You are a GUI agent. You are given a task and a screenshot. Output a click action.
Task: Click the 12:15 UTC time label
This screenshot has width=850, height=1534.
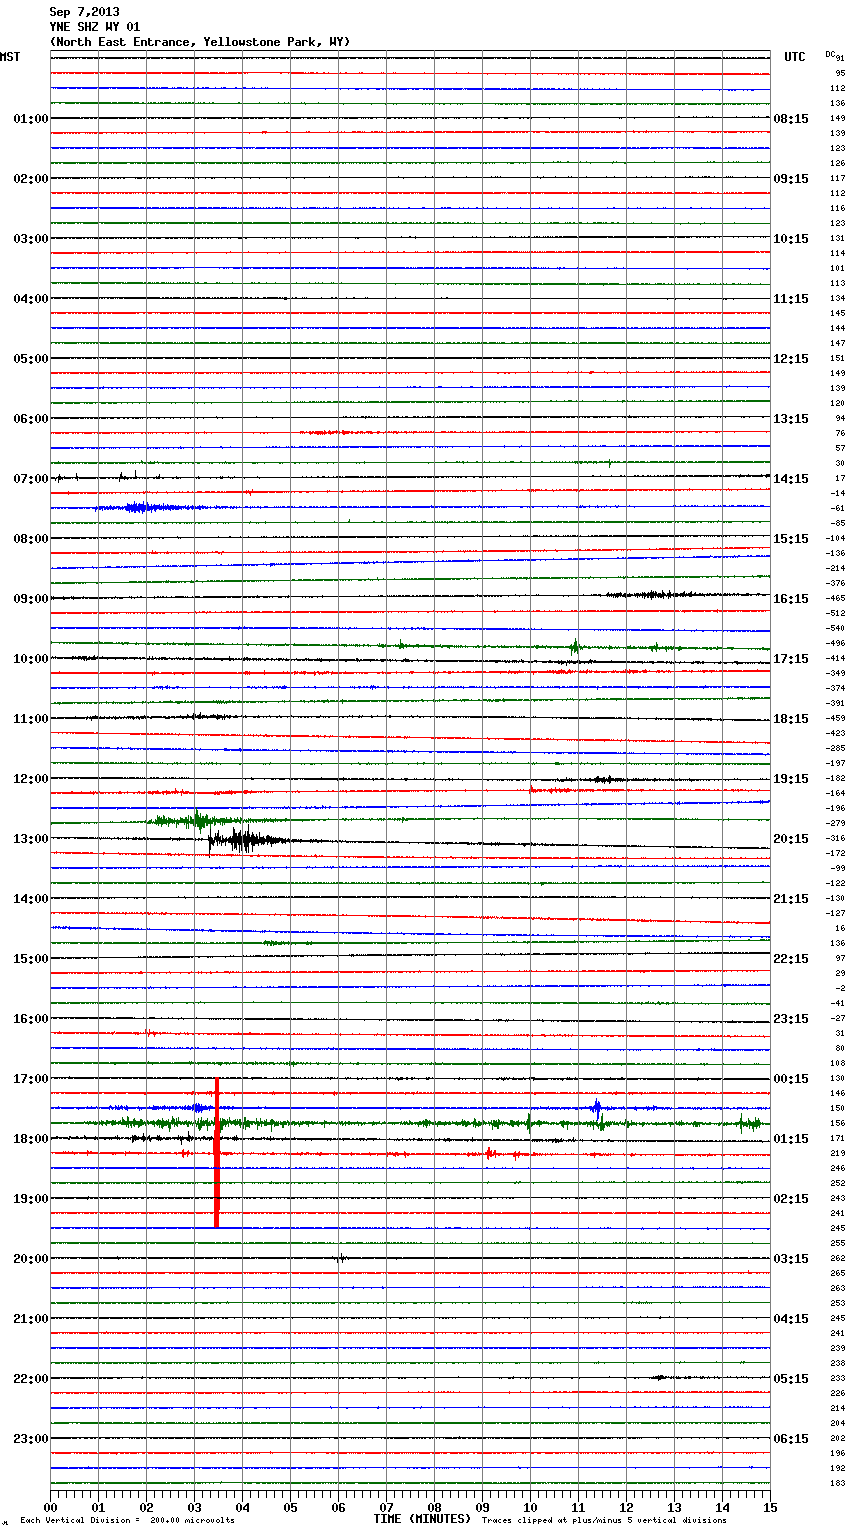pyautogui.click(x=791, y=359)
